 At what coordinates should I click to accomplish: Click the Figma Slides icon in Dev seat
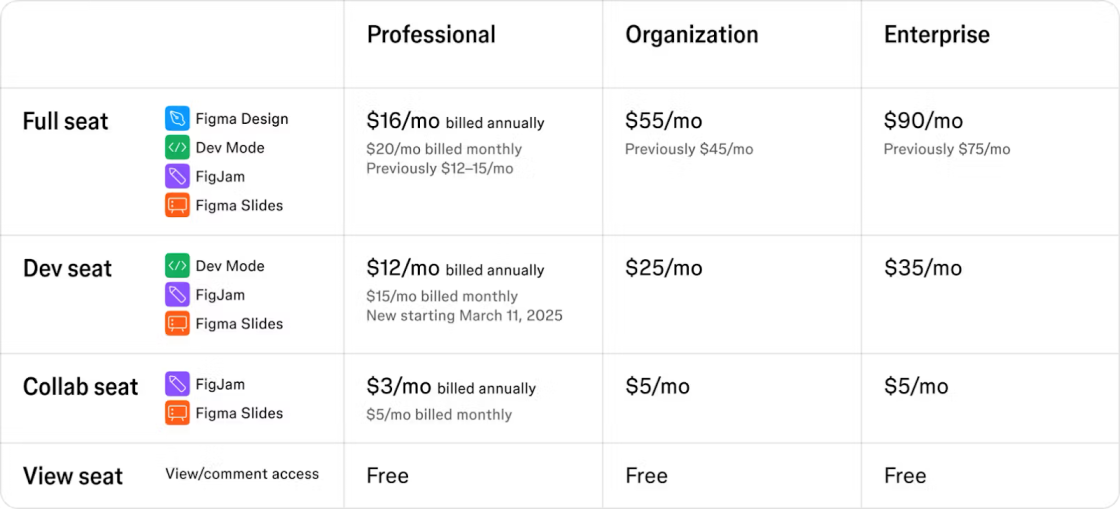coord(177,324)
